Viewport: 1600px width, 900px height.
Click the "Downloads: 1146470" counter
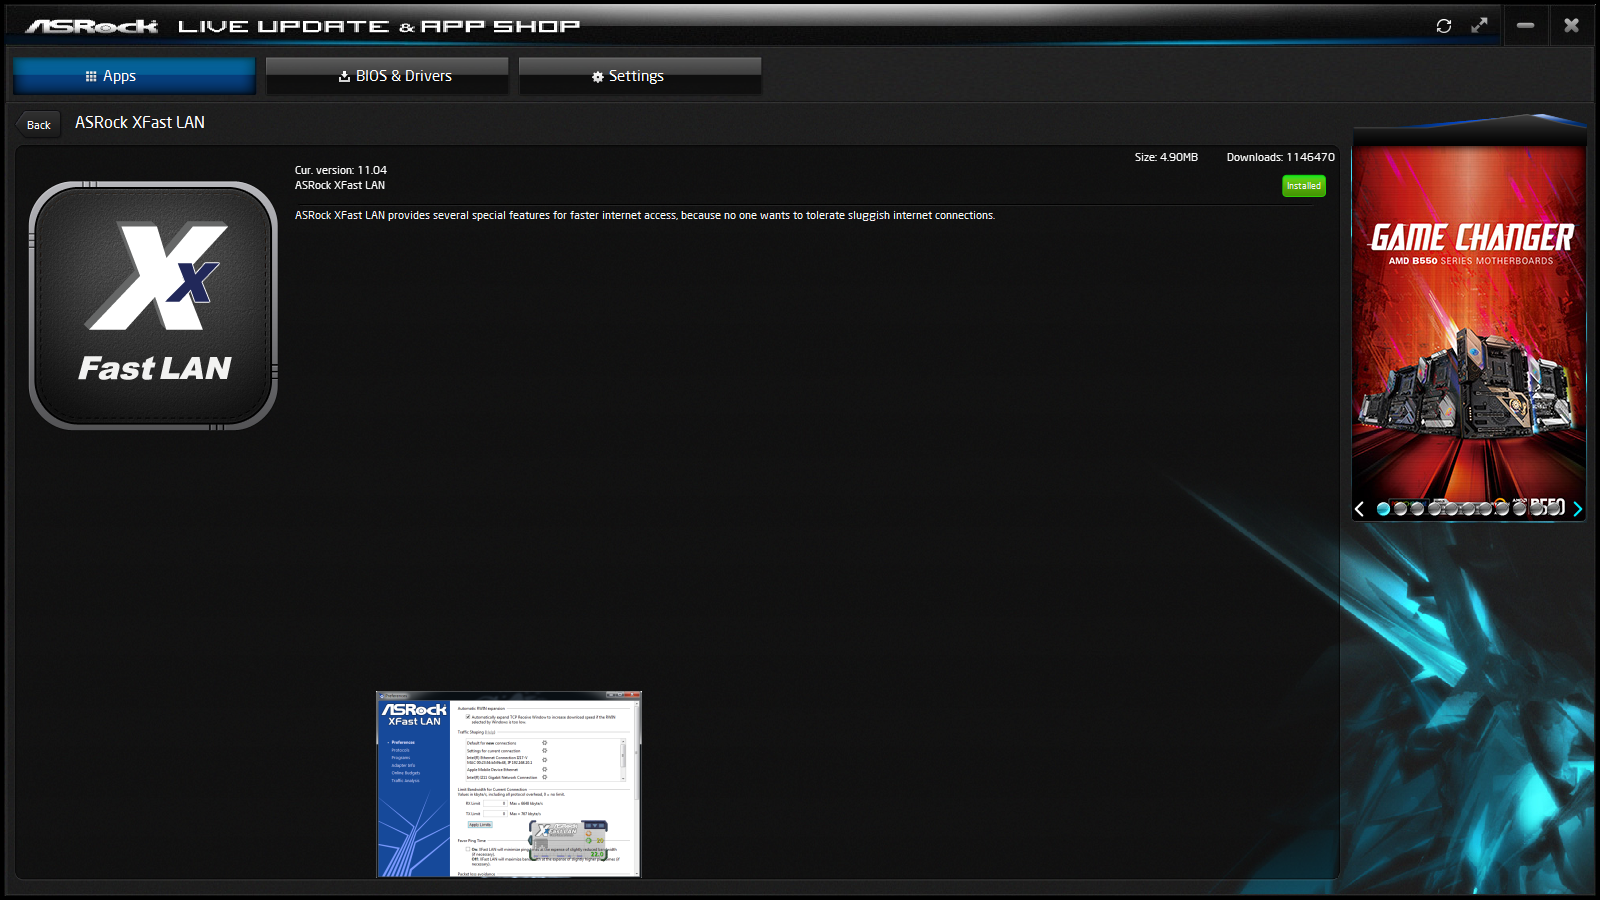(1281, 157)
